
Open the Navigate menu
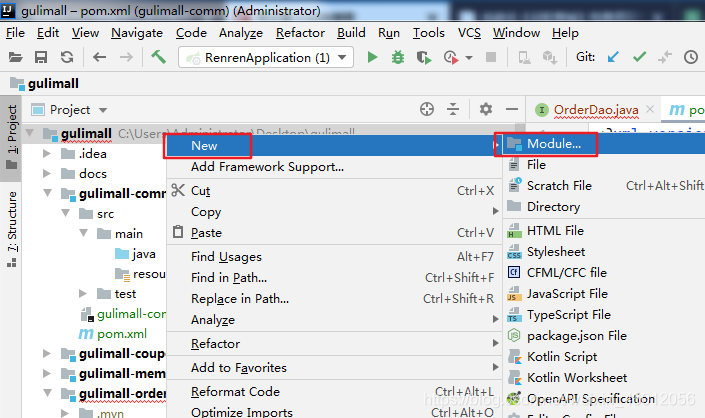(137, 33)
